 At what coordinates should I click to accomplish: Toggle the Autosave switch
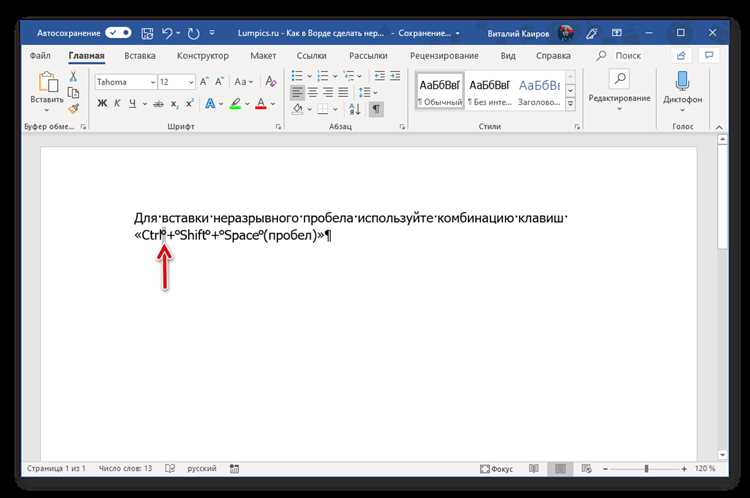coord(118,33)
